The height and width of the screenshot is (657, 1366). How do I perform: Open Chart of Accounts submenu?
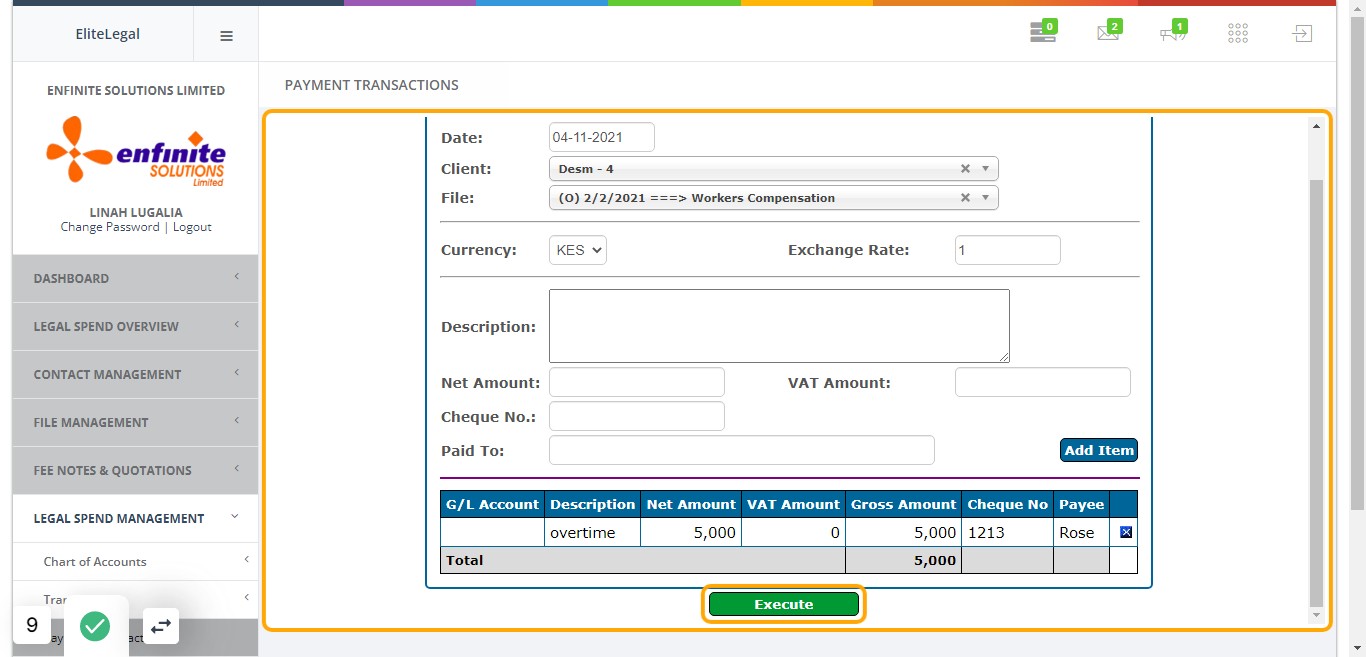click(x=135, y=562)
